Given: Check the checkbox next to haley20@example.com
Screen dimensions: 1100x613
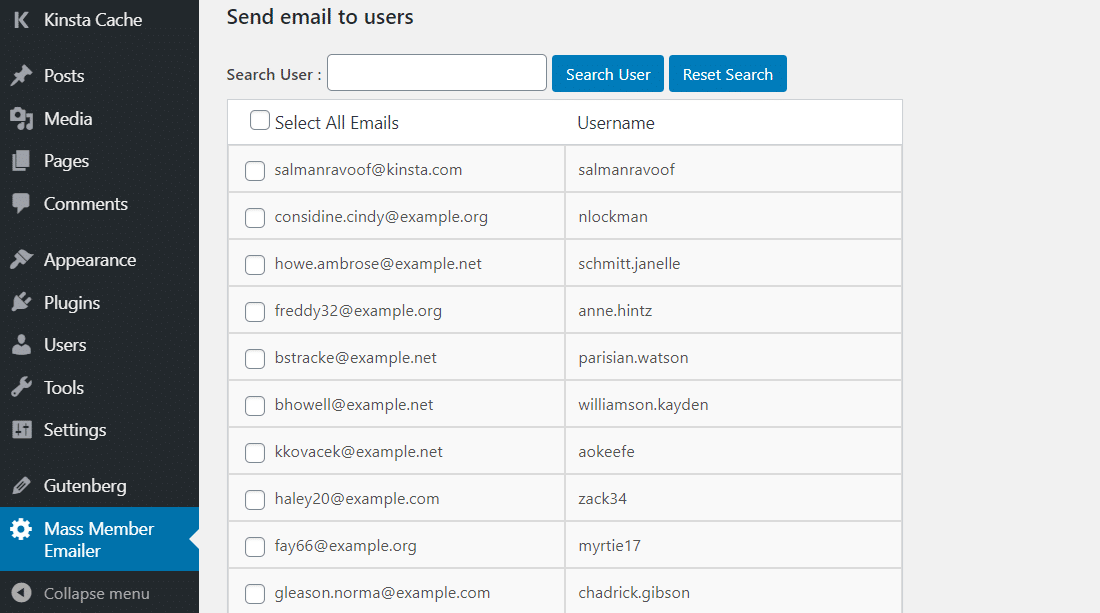Looking at the screenshot, I should pyautogui.click(x=254, y=499).
